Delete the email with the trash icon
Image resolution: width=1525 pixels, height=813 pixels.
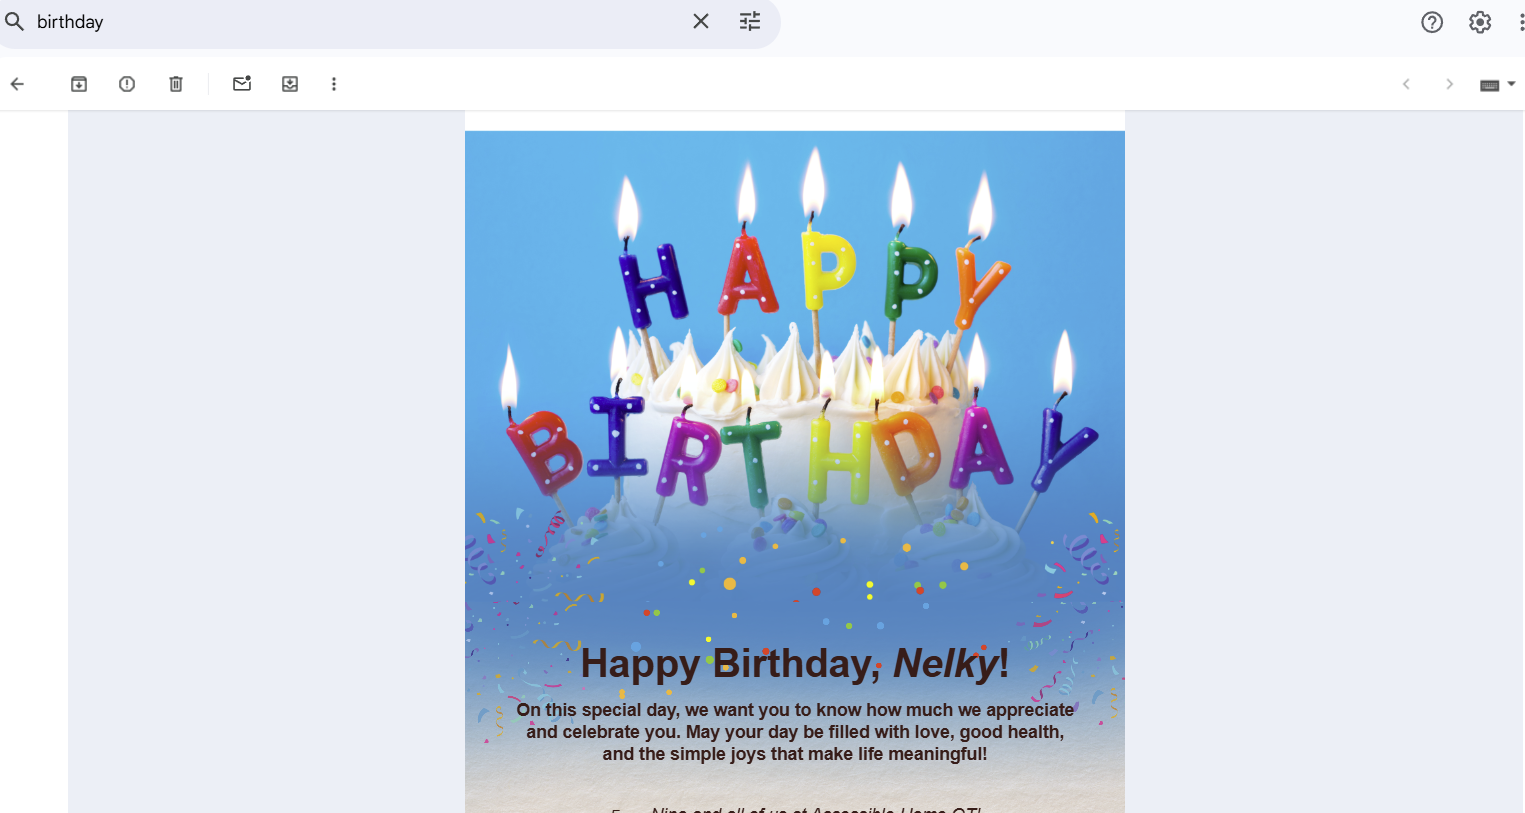(176, 84)
